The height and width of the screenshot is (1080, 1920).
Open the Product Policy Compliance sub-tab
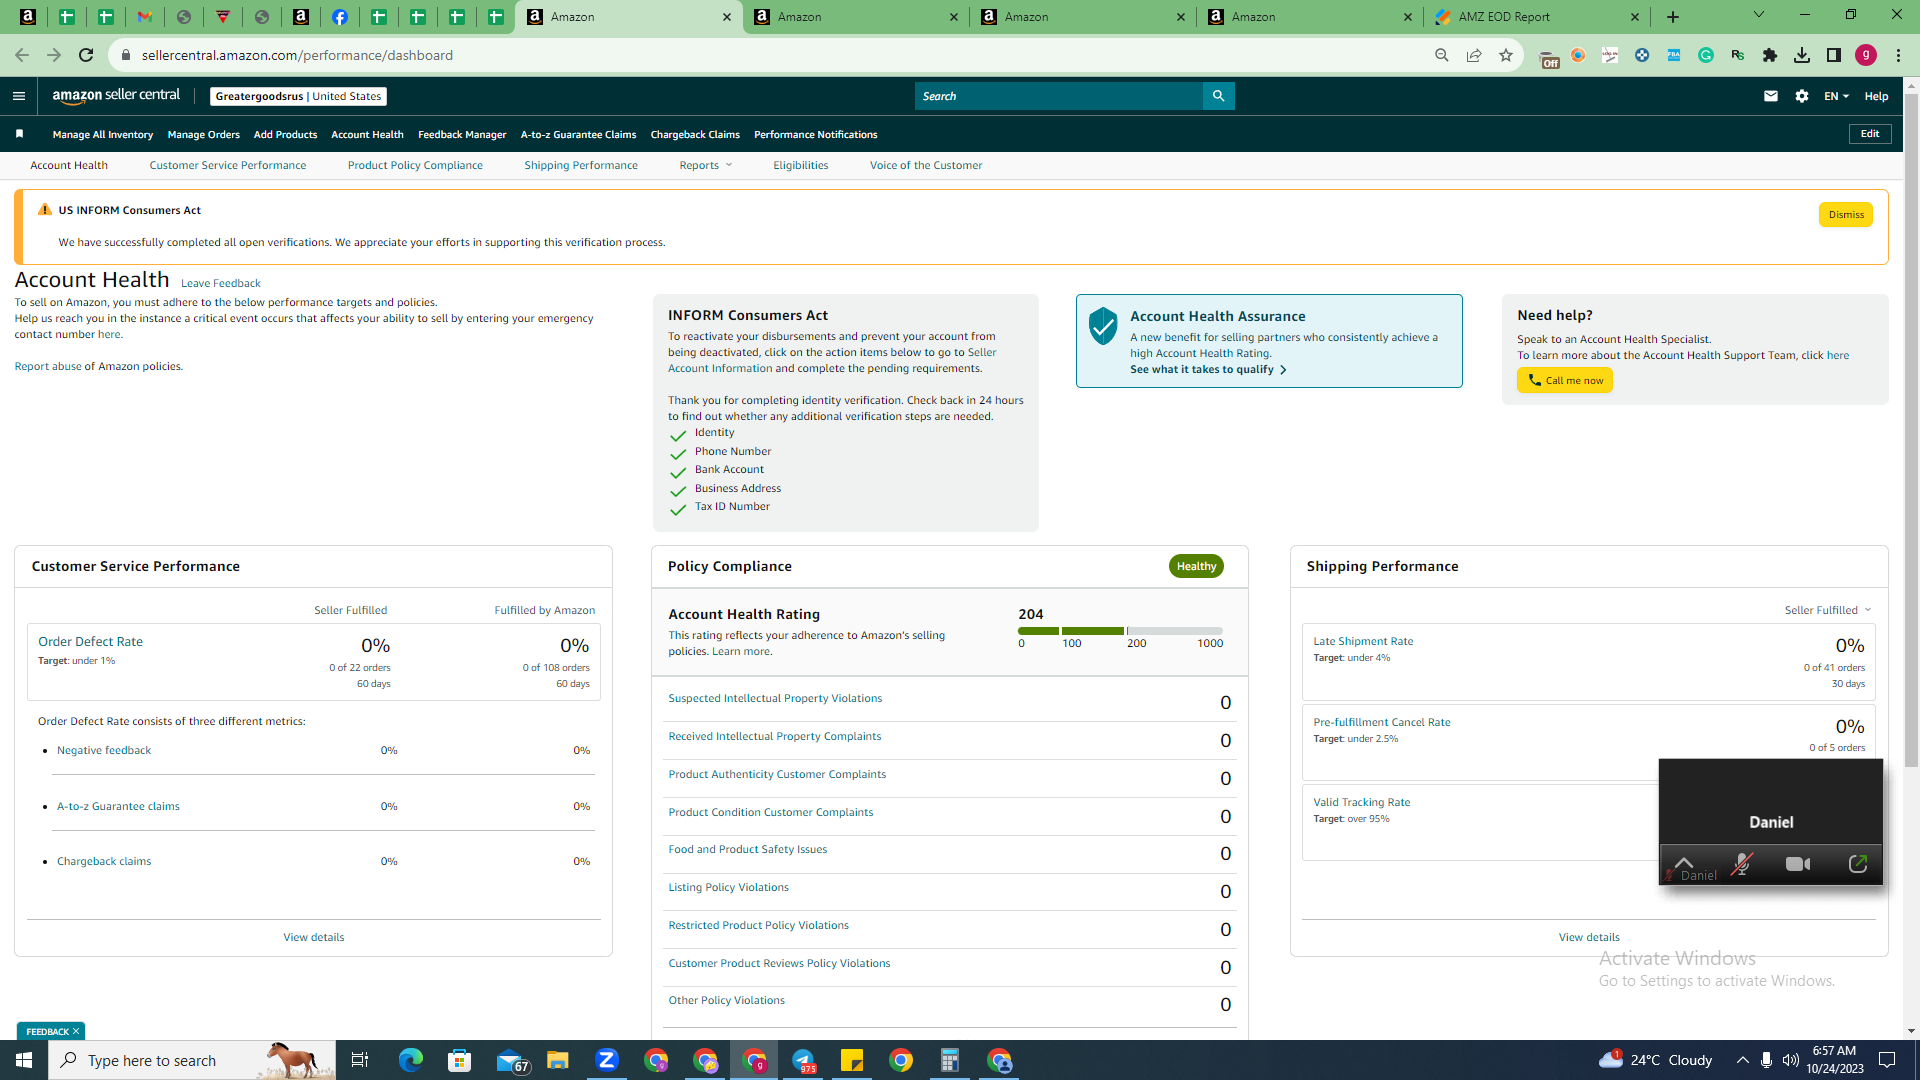coord(415,165)
